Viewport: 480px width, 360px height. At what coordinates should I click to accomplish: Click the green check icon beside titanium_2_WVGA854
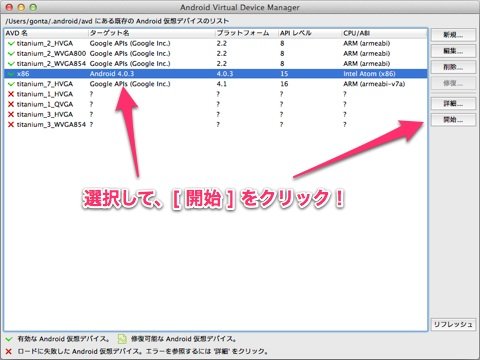[x=11, y=64]
